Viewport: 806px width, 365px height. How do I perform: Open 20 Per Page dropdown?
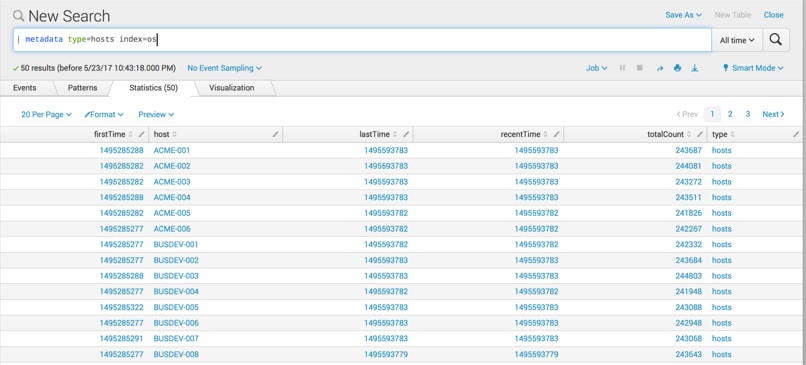click(x=46, y=115)
